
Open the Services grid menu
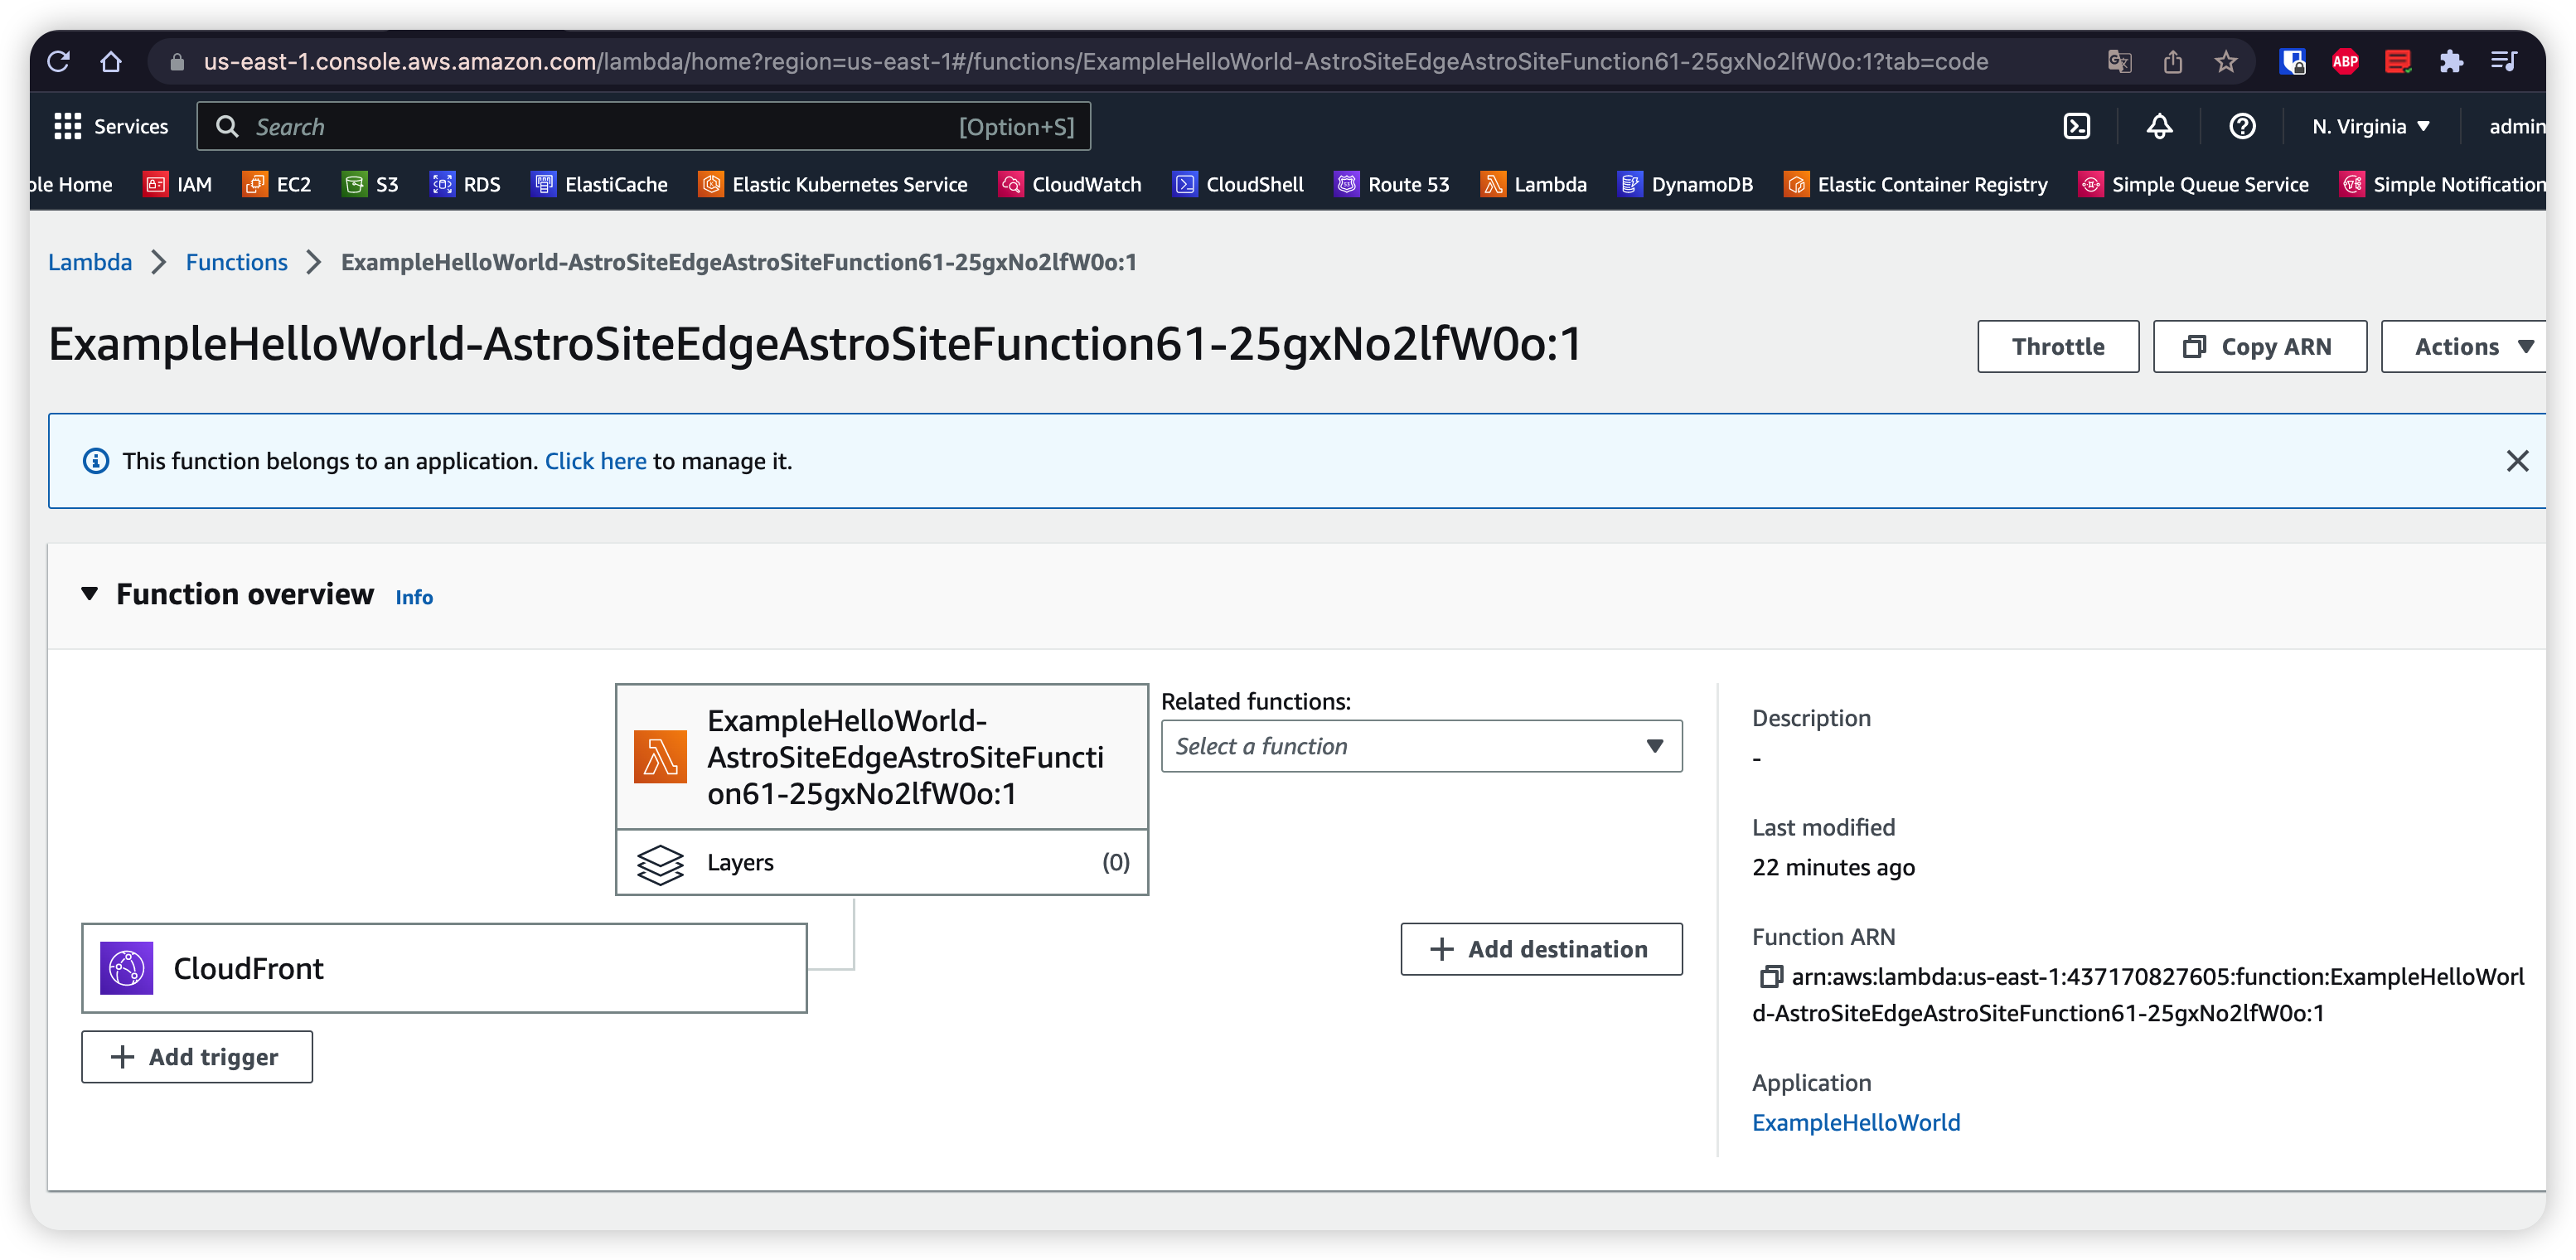point(109,126)
